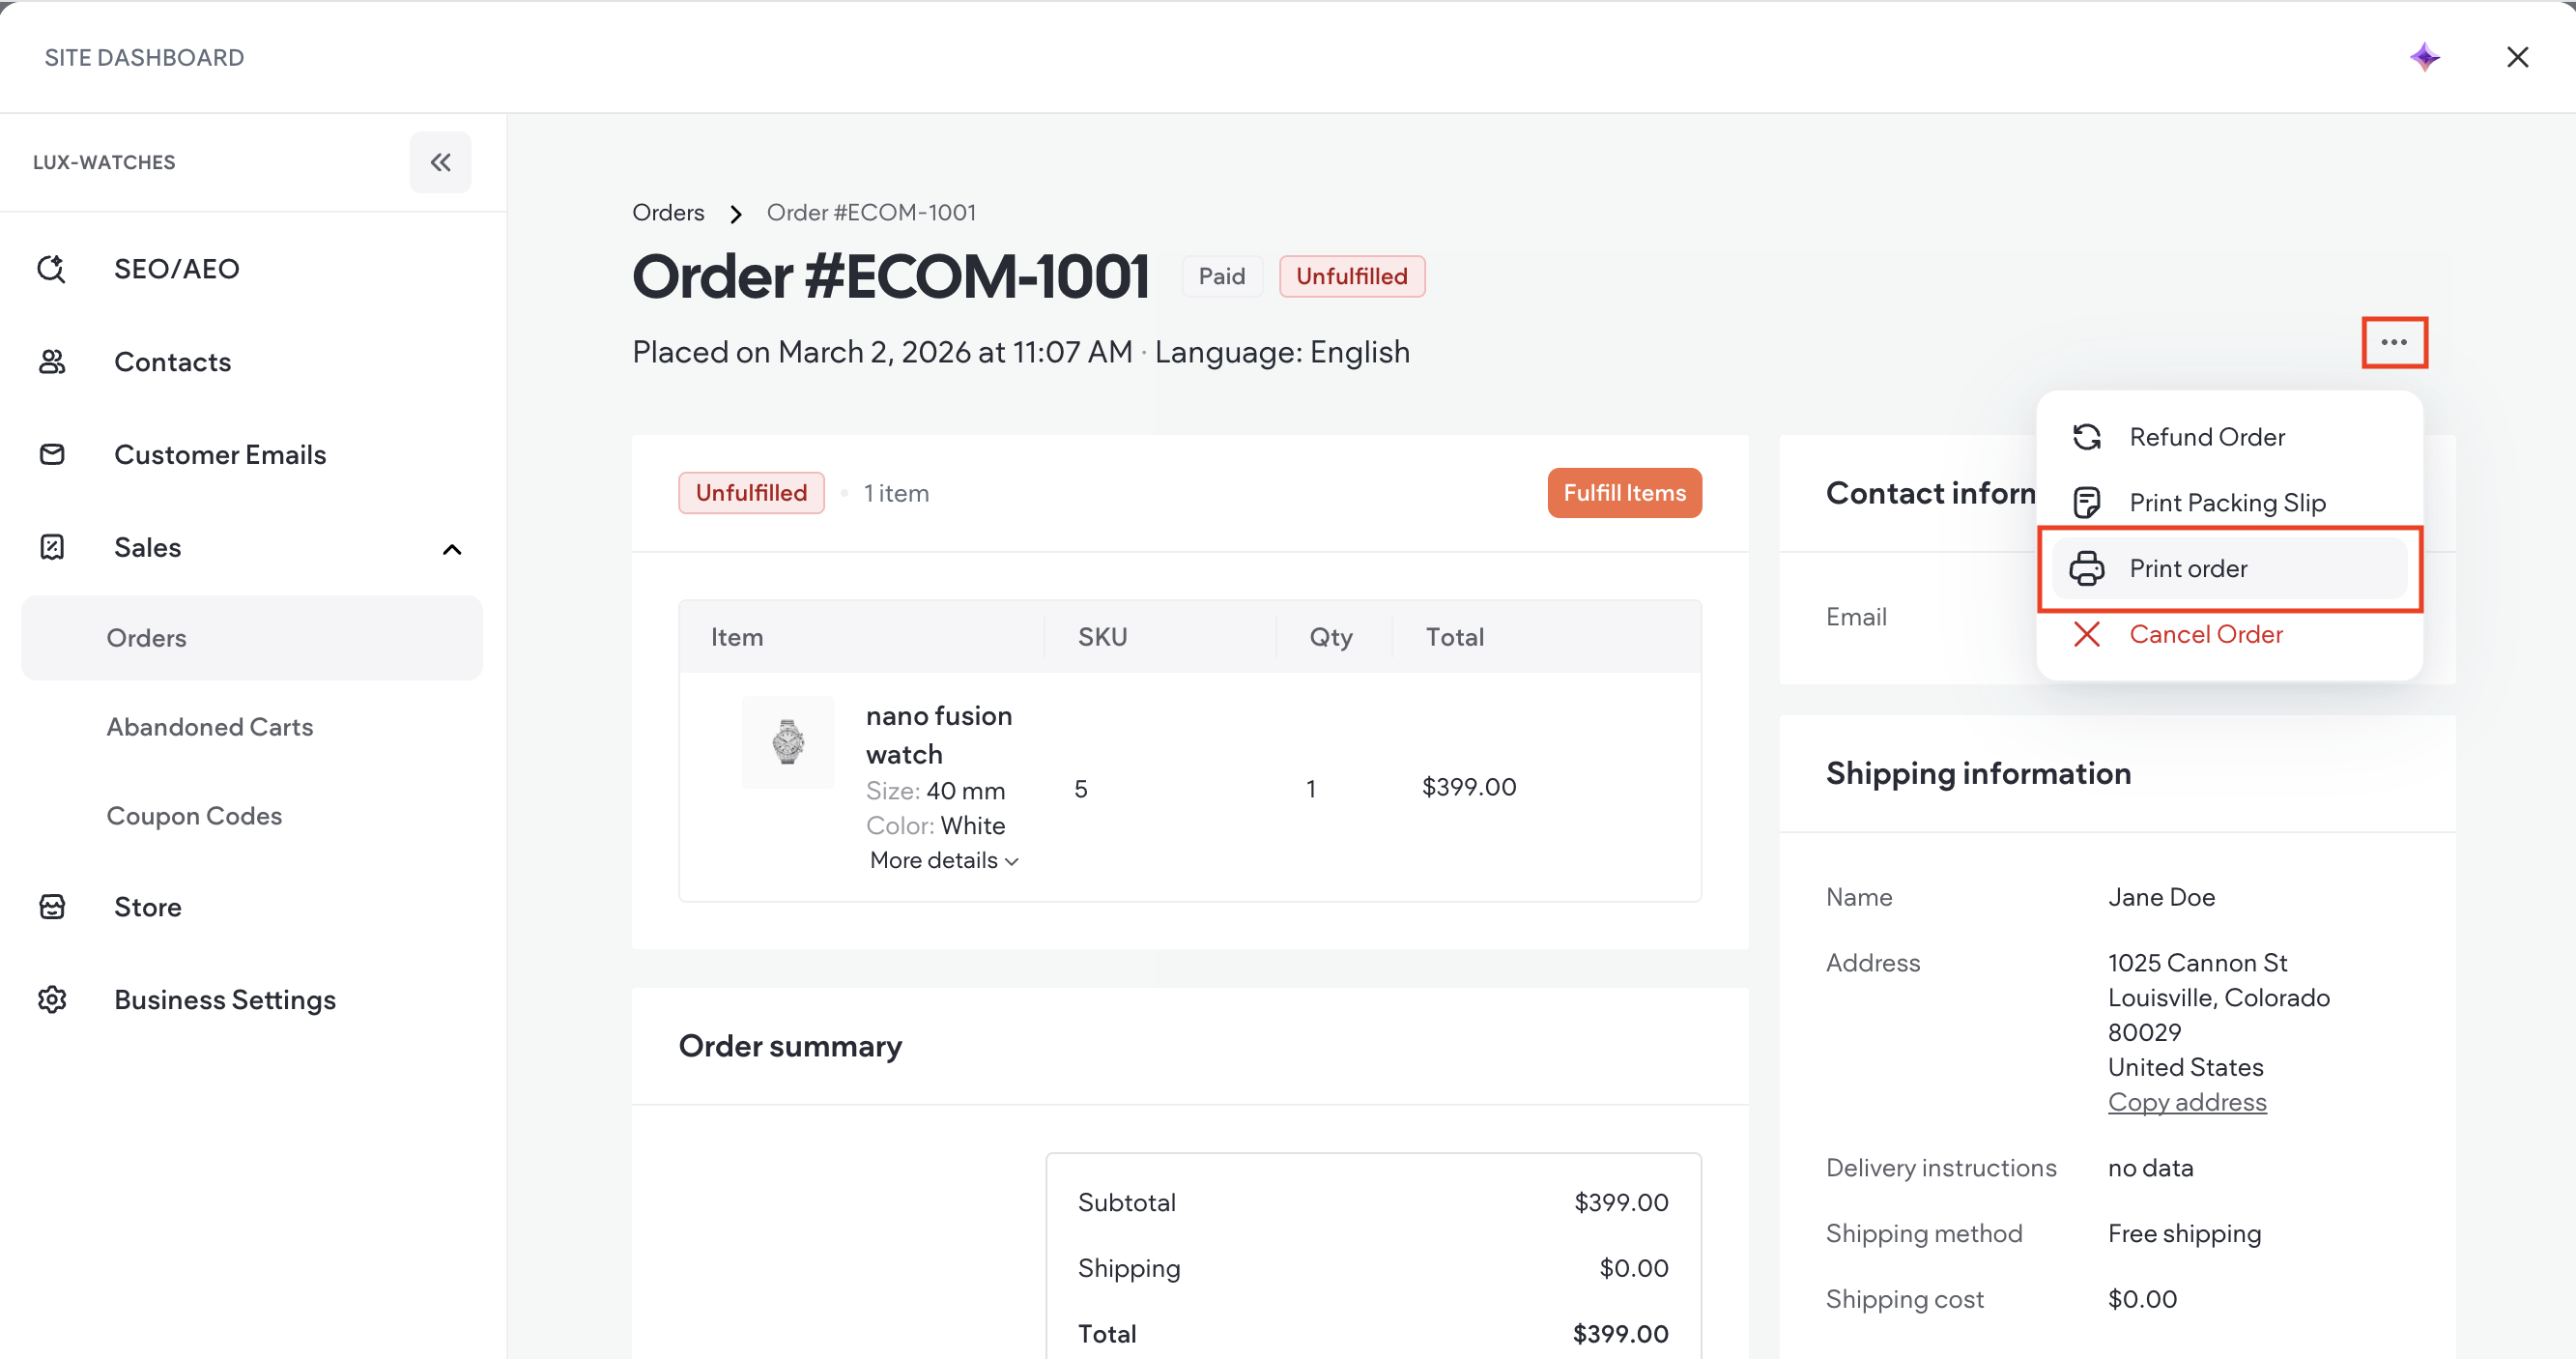Click the SEO/AEO magnifier icon
The height and width of the screenshot is (1359, 2576).
point(52,269)
